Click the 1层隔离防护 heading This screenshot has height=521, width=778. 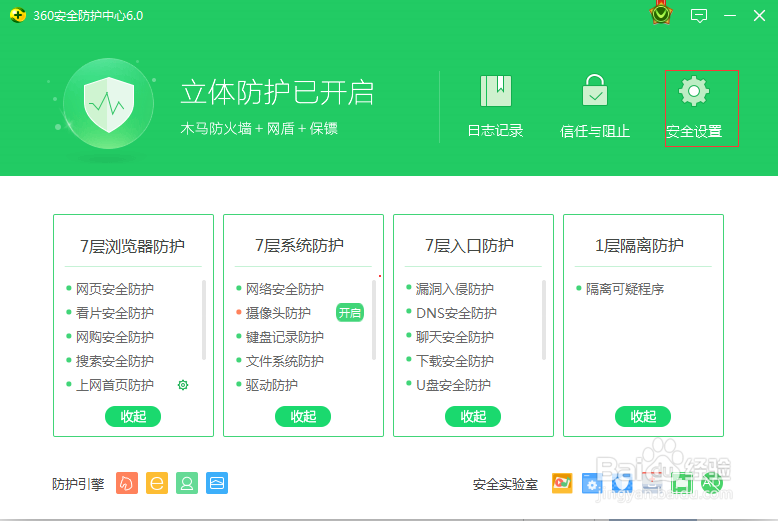[x=640, y=245]
